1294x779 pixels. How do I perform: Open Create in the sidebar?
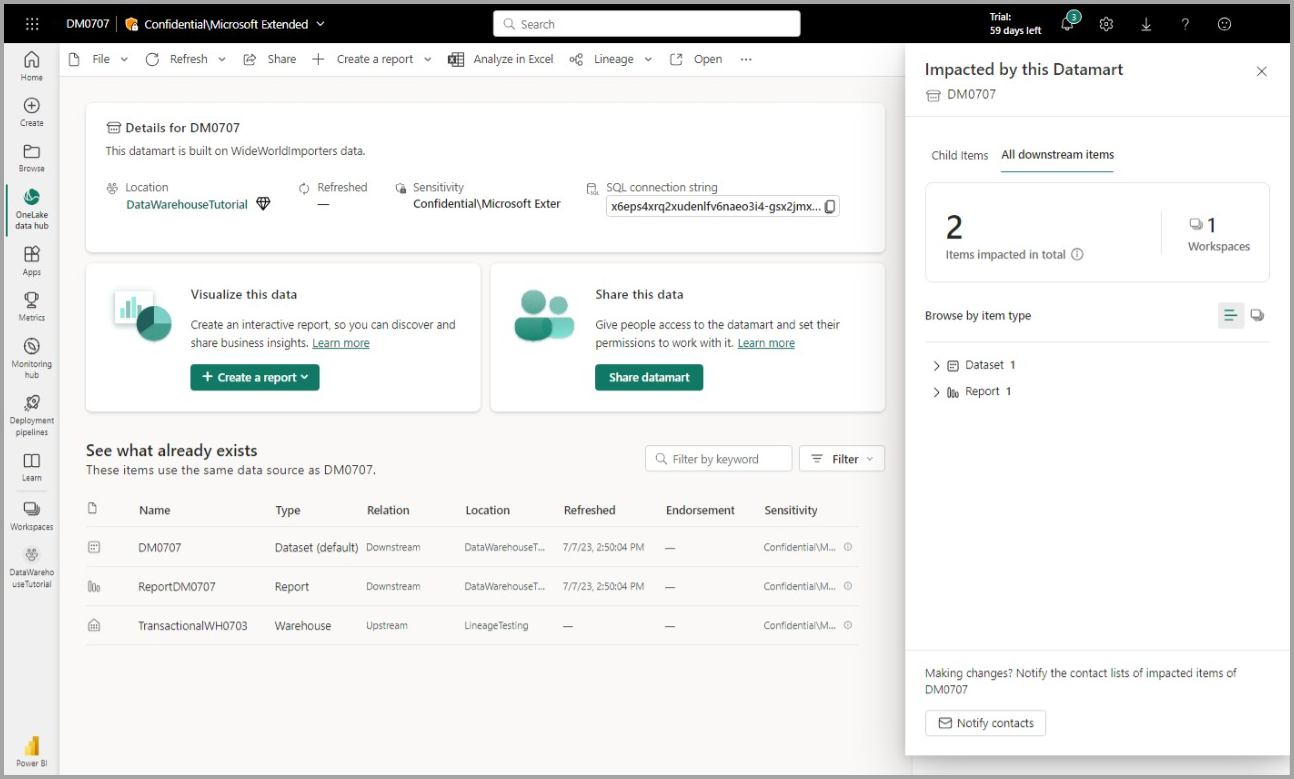point(31,112)
